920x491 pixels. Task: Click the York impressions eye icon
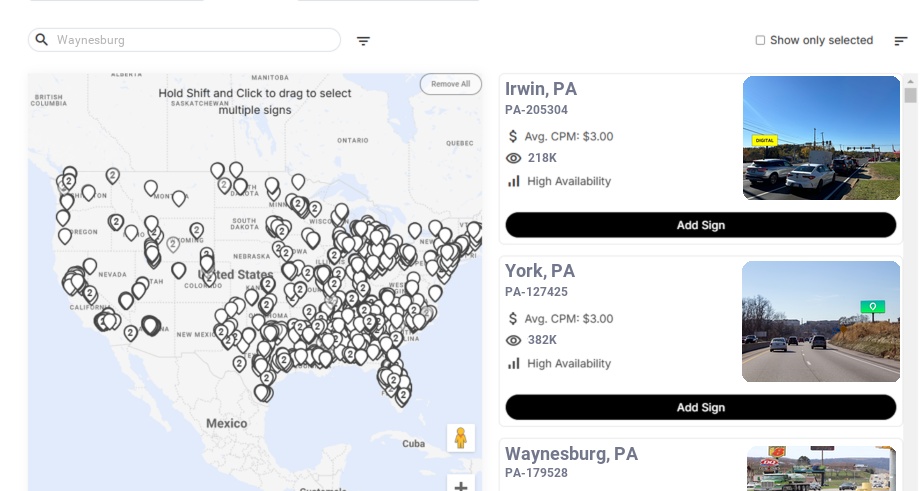[514, 340]
